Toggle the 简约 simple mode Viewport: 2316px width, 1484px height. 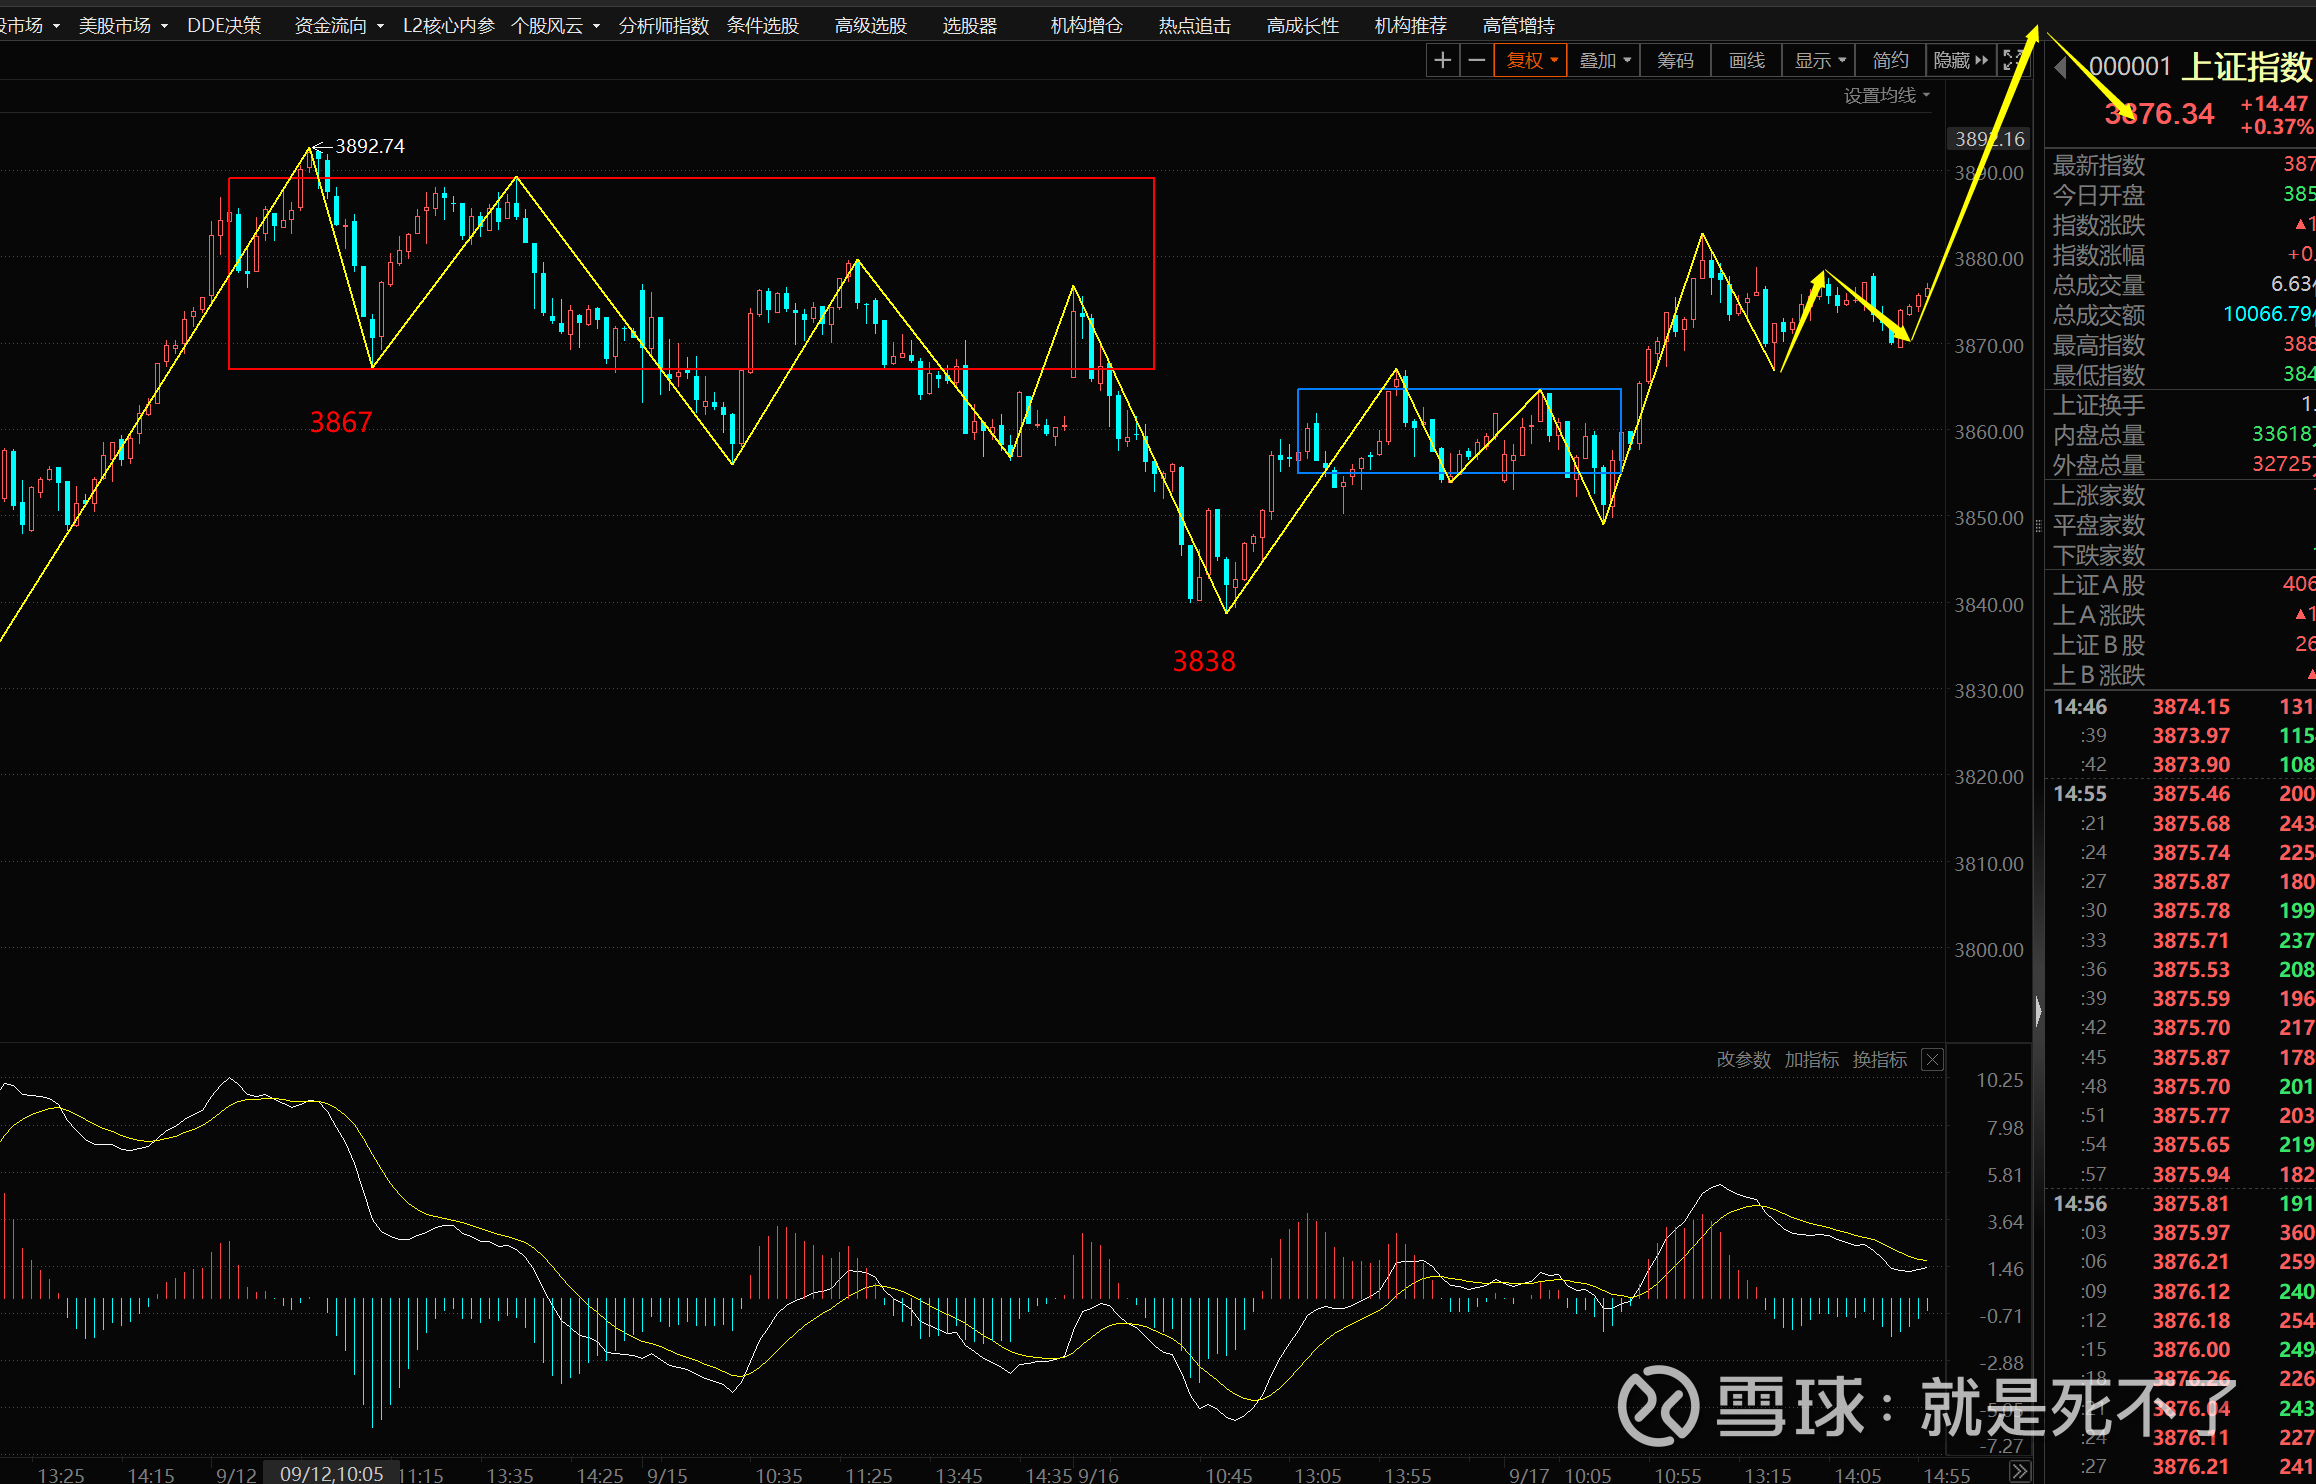[1890, 61]
